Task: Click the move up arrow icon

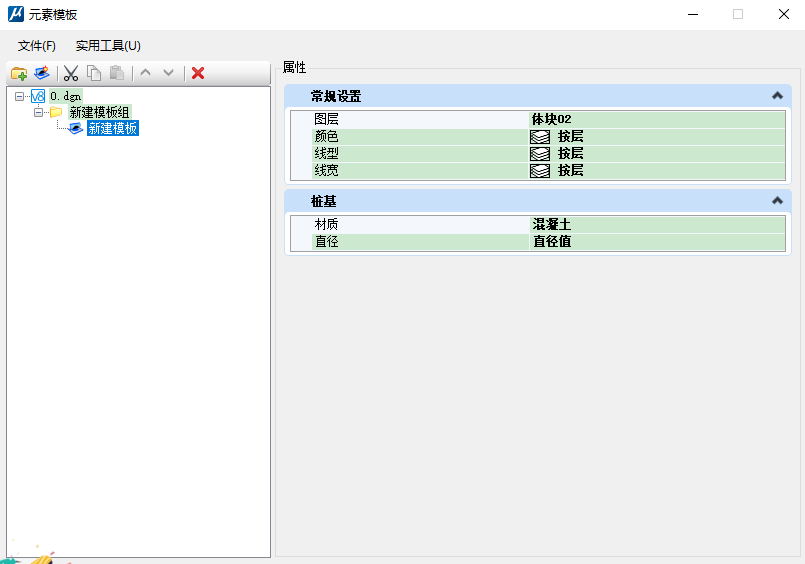Action: (145, 73)
